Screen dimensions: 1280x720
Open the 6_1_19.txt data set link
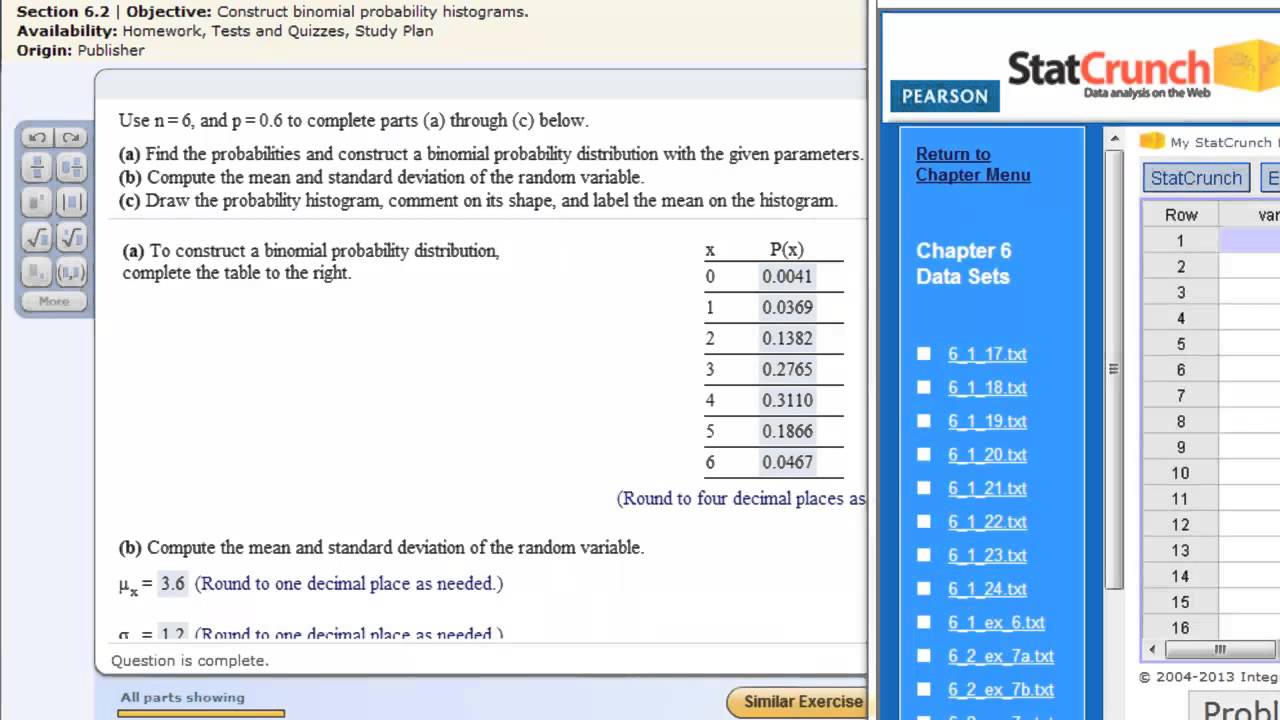pyautogui.click(x=987, y=421)
